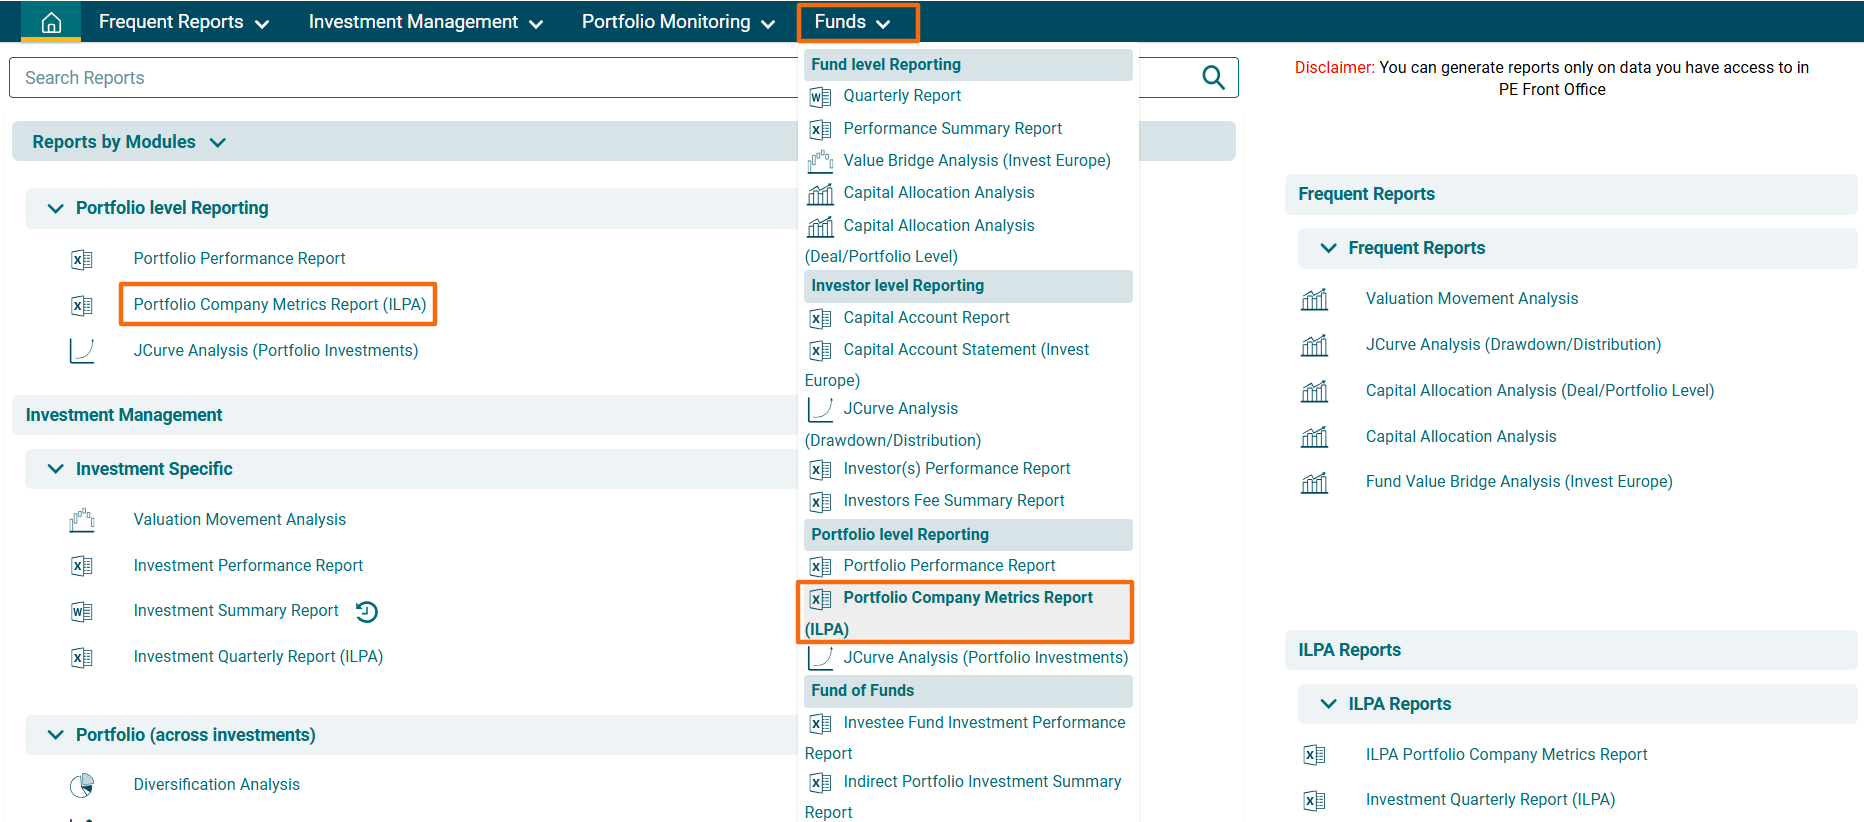Click the Search Reports input field
The height and width of the screenshot is (822, 1864).
click(x=400, y=78)
